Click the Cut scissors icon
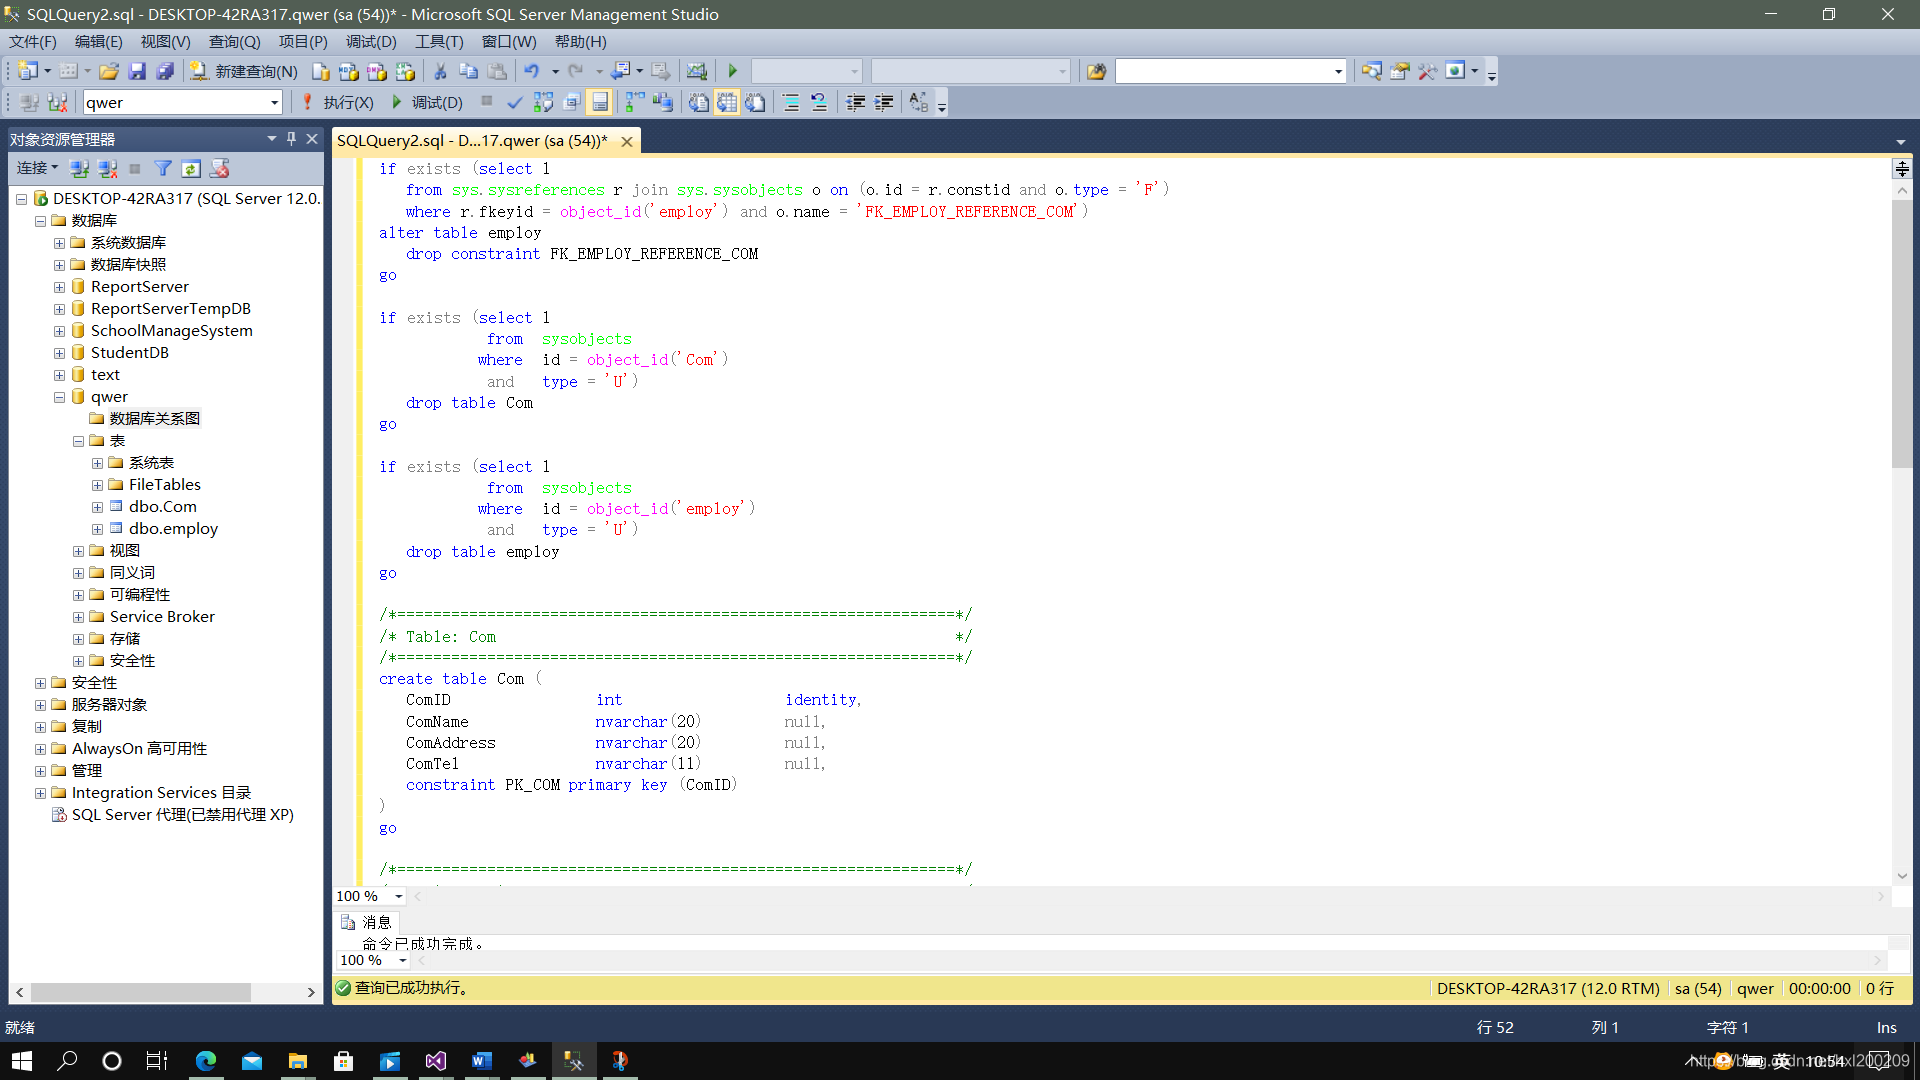This screenshot has width=1920, height=1080. [440, 71]
